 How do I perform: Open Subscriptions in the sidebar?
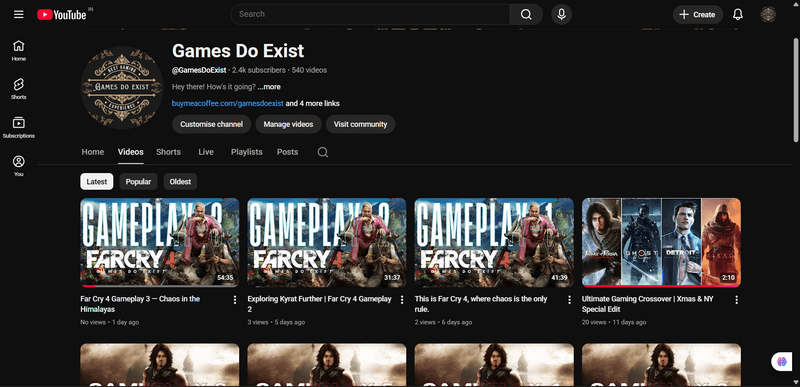click(x=19, y=127)
